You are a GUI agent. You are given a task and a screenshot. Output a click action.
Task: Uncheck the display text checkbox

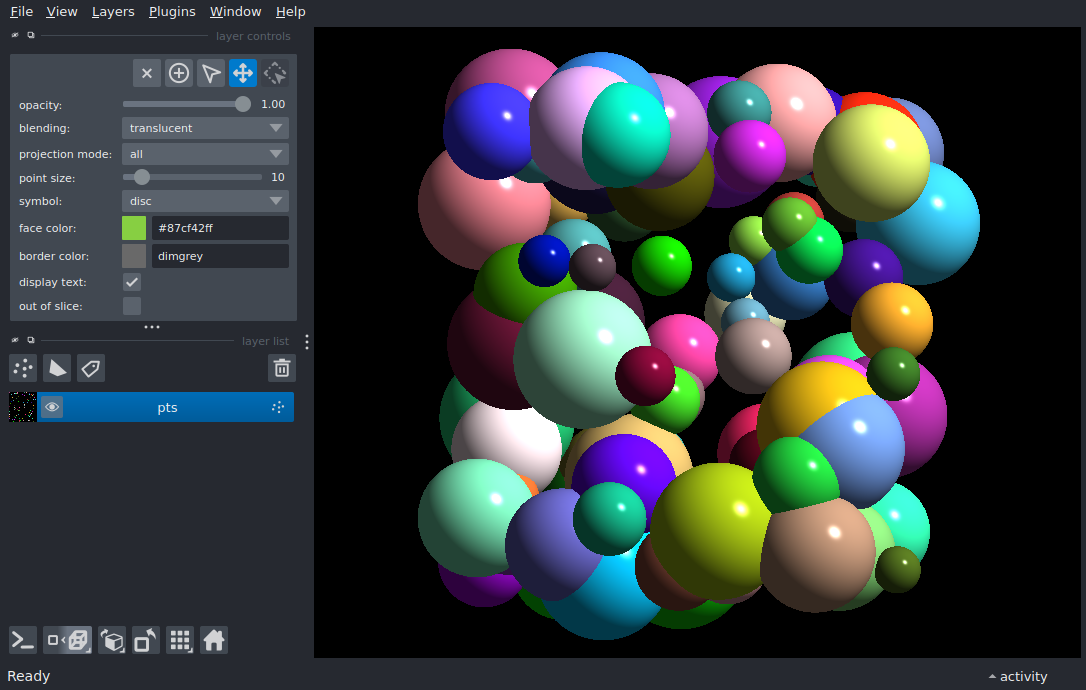[x=132, y=282]
